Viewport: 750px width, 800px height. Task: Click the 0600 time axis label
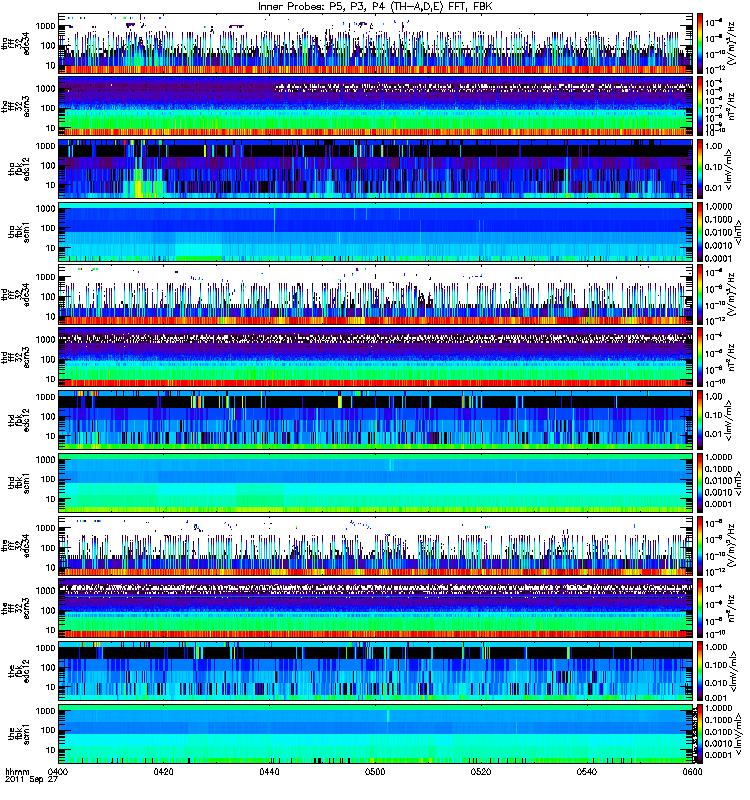coord(692,772)
